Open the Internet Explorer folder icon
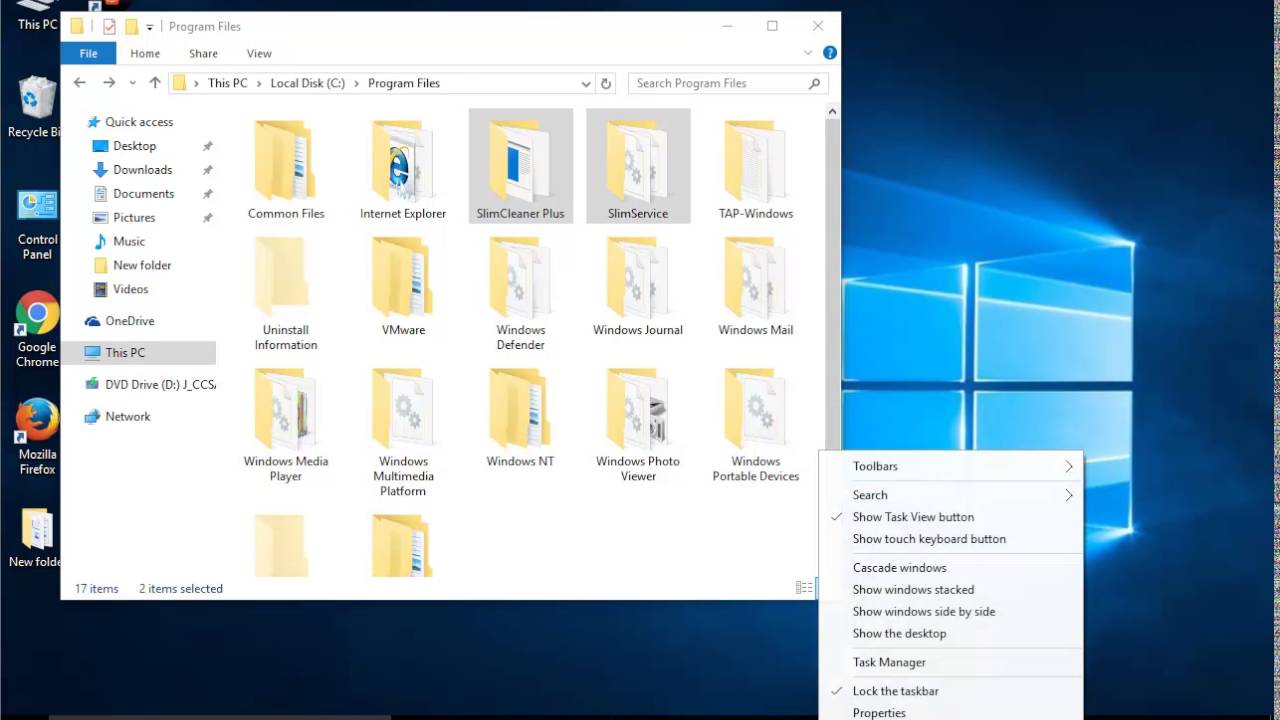The width and height of the screenshot is (1280, 720). tap(403, 160)
